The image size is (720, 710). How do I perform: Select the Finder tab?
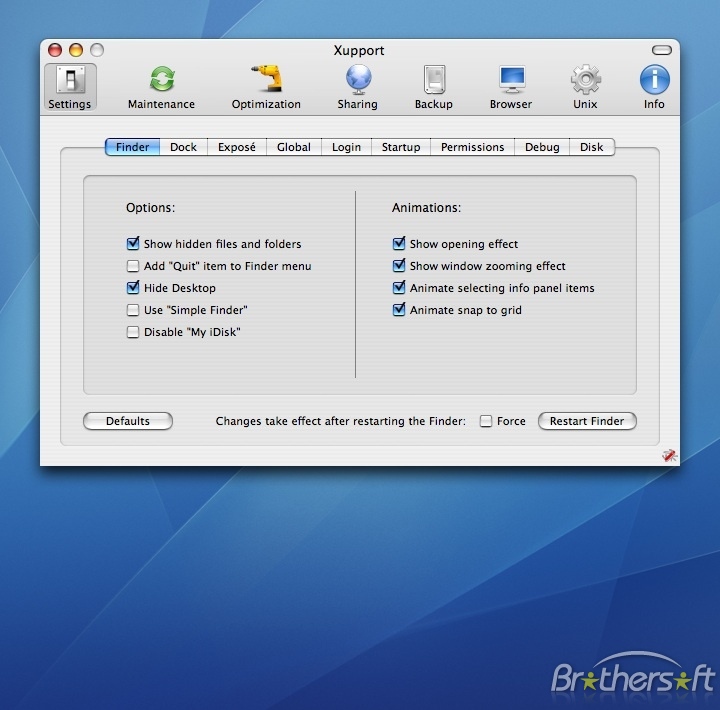[133, 147]
